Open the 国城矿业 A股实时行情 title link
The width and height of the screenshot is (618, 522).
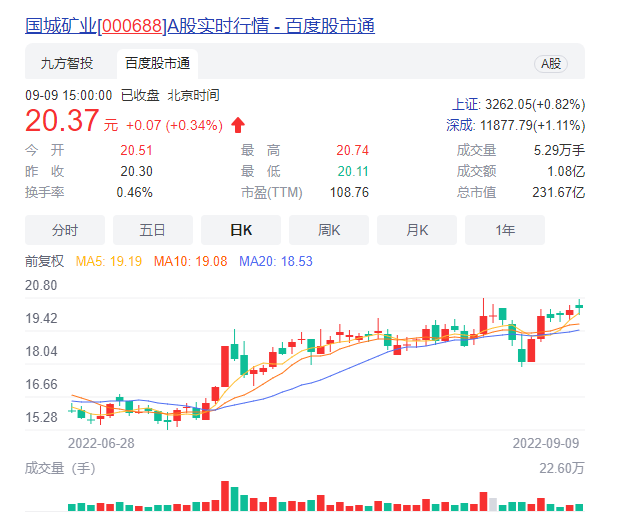click(200, 26)
